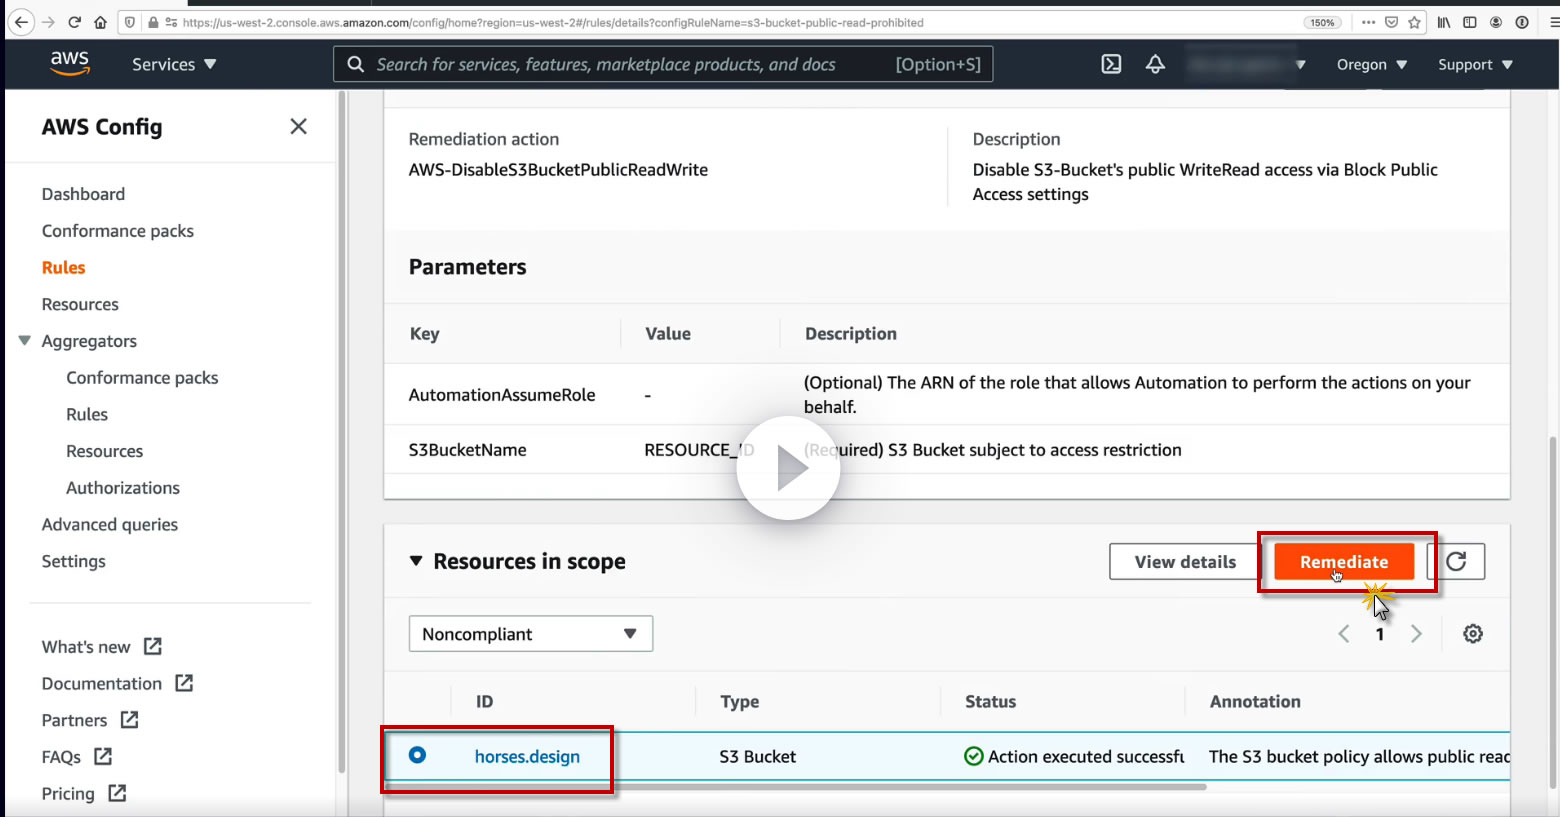
Task: Open AWS CloudShell terminal icon
Action: [1111, 64]
